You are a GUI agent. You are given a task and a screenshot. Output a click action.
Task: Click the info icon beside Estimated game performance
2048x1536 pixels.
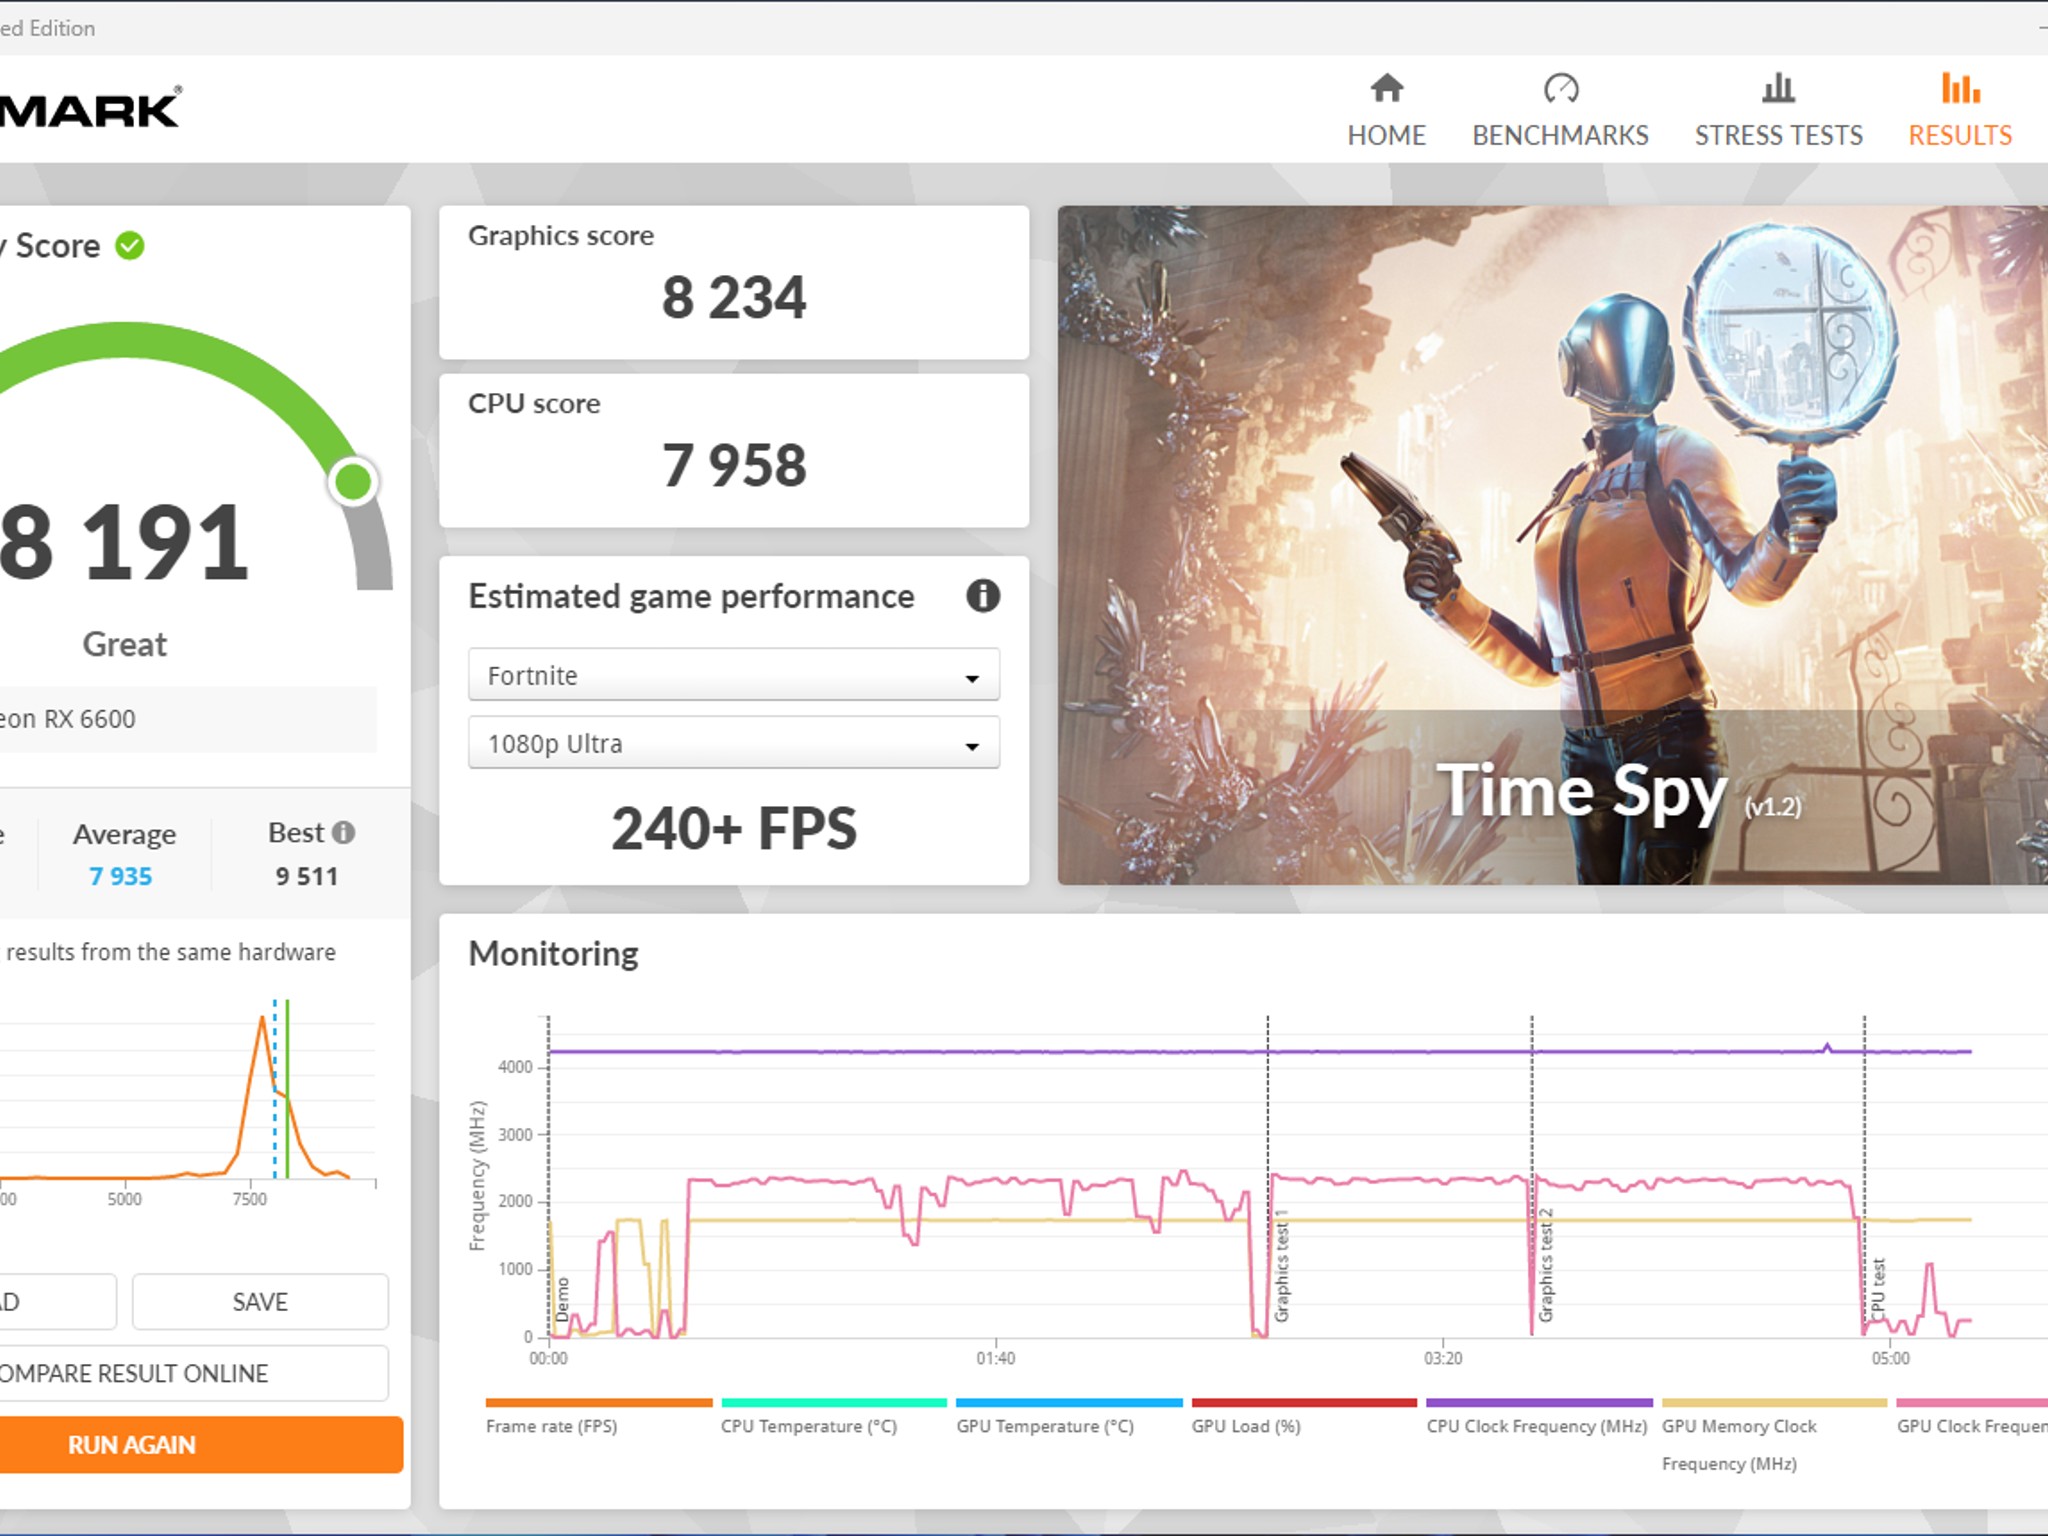982,597
